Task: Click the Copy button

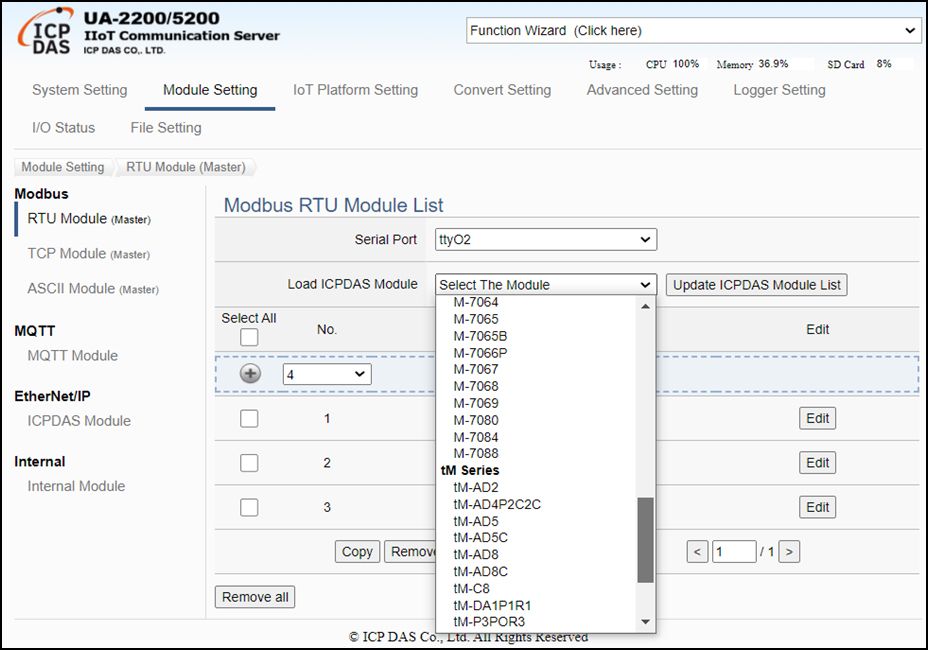Action: pos(357,552)
